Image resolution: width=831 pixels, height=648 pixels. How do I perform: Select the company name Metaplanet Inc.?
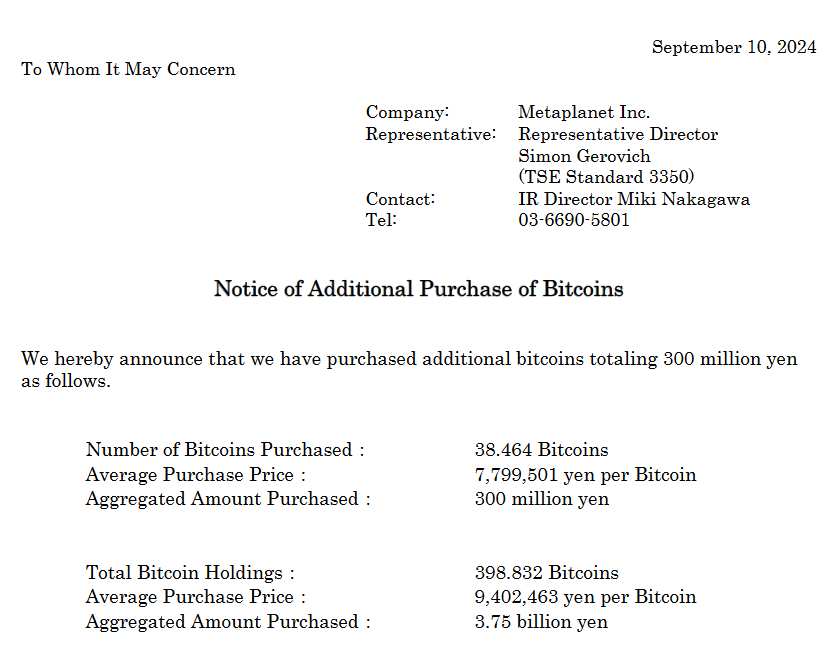pos(583,113)
